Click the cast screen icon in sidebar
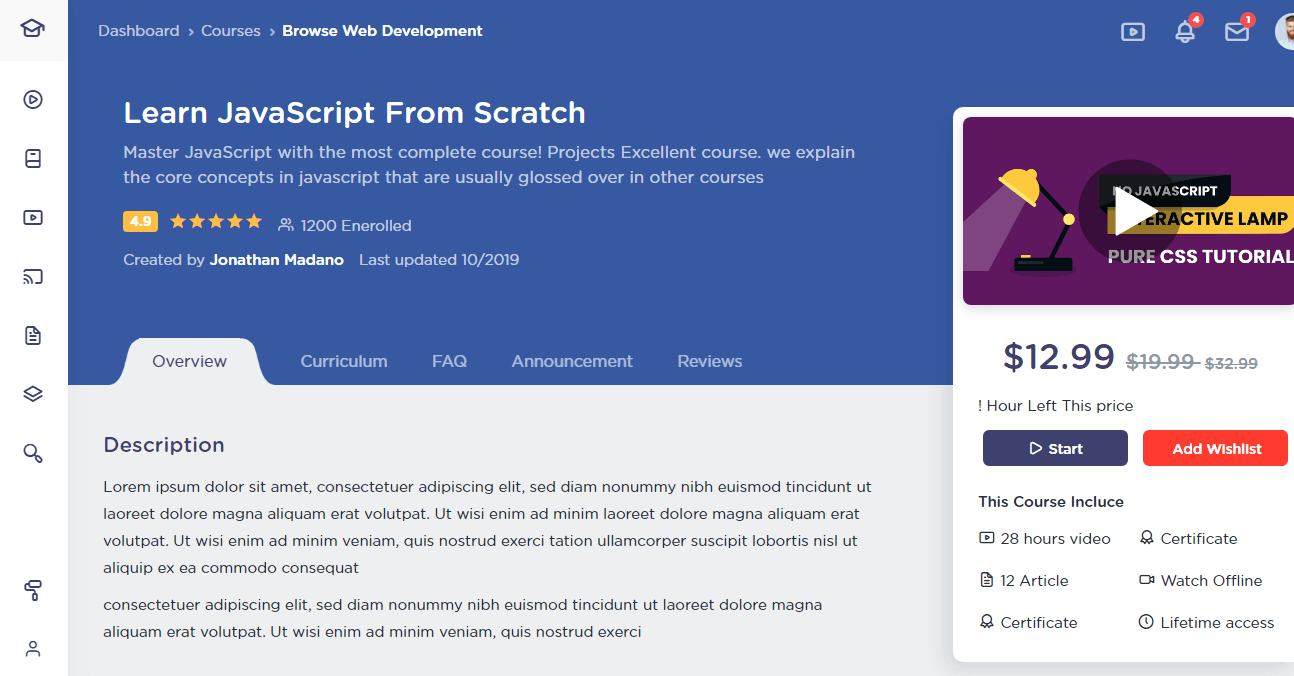Viewport: 1294px width, 676px height. 33,277
